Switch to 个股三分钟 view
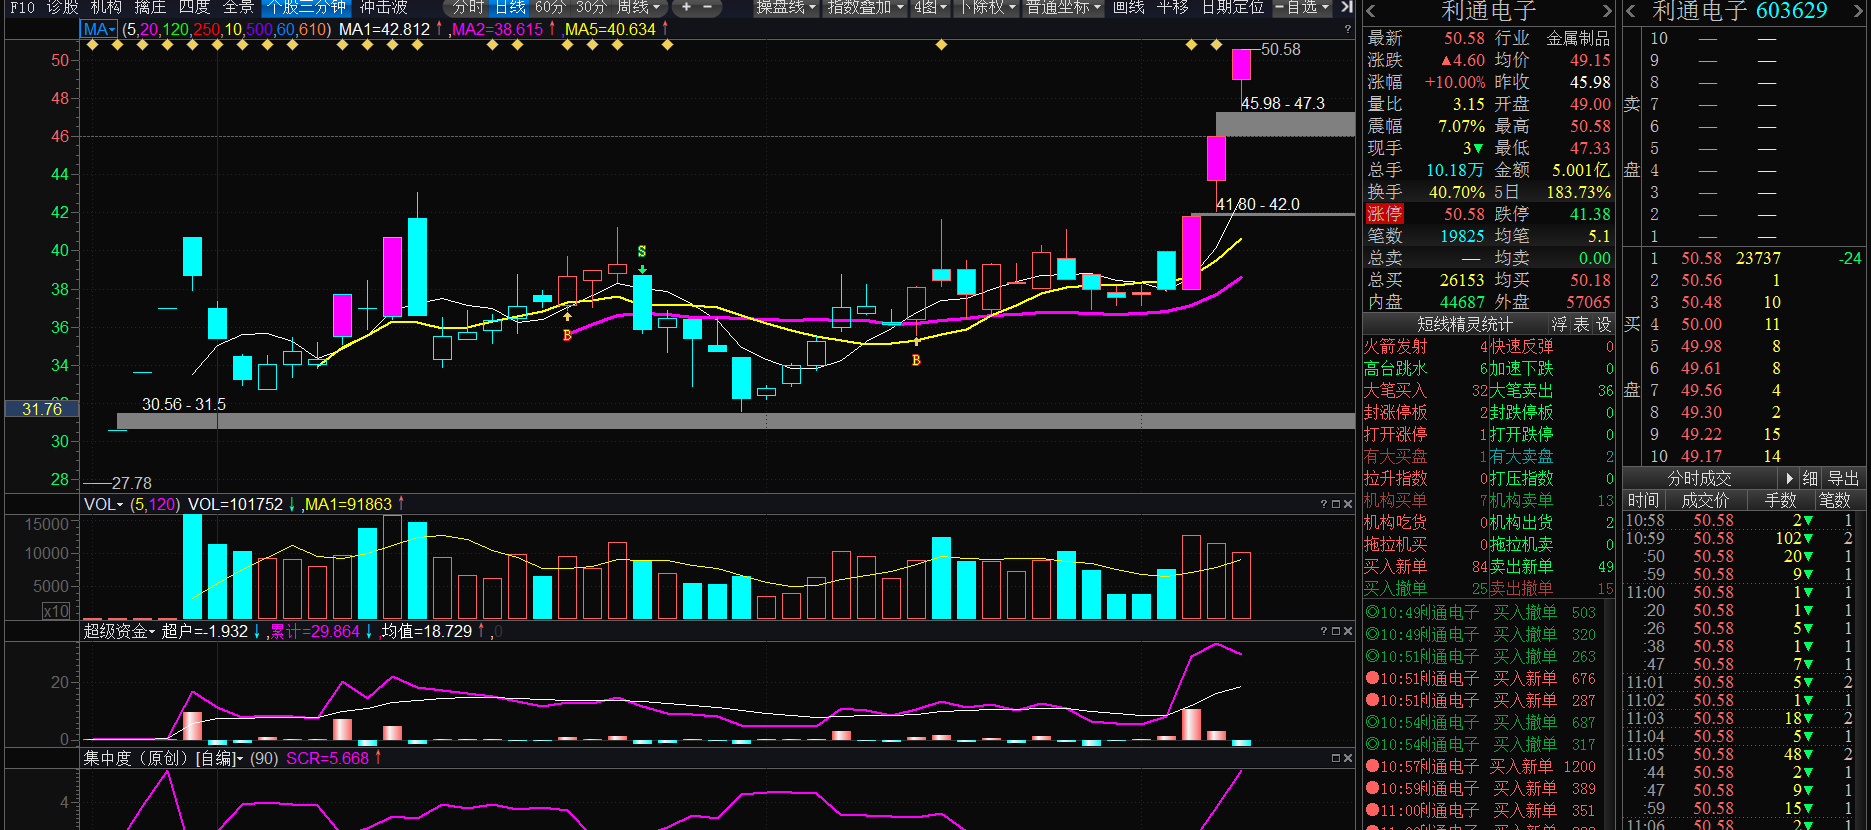 click(x=306, y=7)
